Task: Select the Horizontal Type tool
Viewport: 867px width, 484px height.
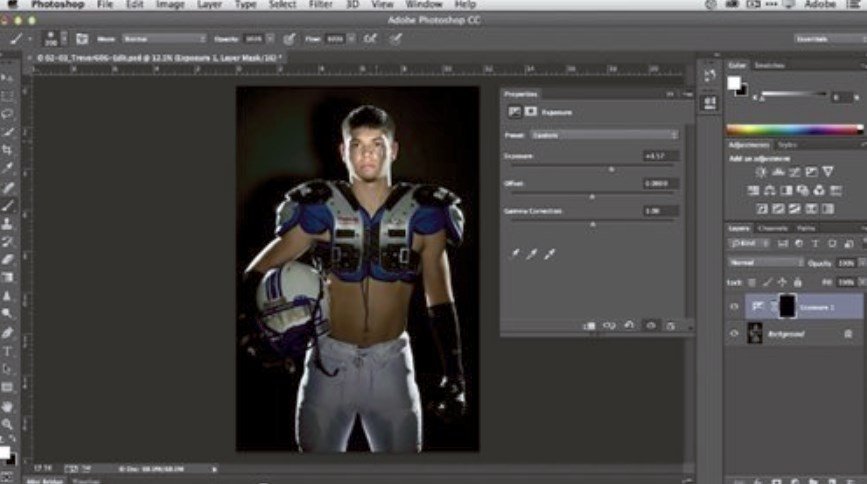Action: pyautogui.click(x=7, y=351)
